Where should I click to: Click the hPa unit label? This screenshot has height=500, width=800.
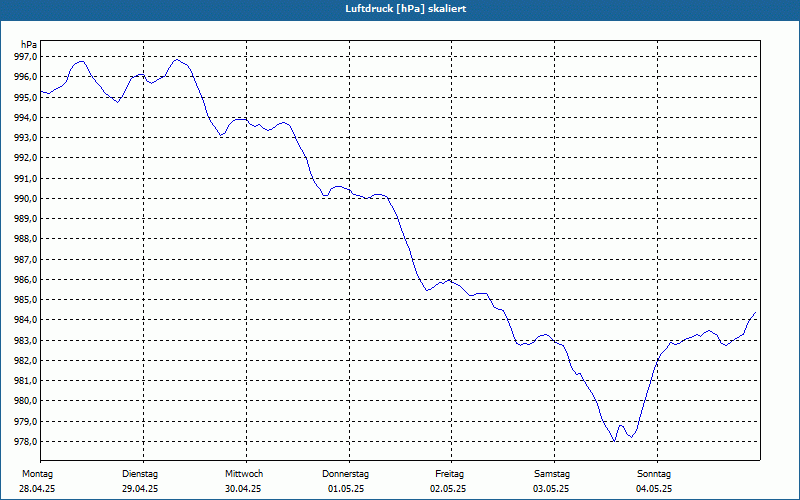tap(29, 45)
